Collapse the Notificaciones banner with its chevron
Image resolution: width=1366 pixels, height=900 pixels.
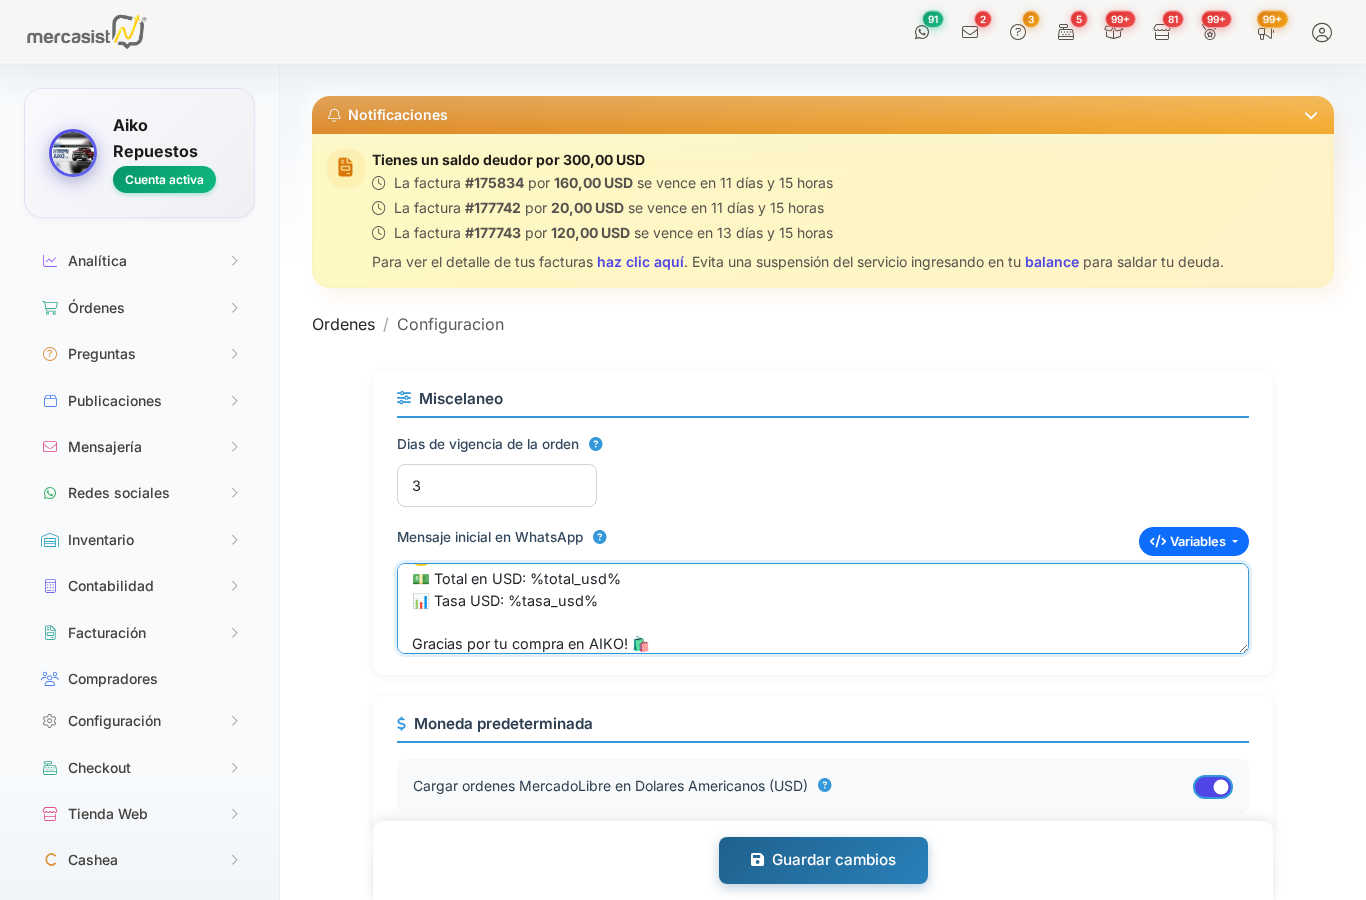point(1310,115)
